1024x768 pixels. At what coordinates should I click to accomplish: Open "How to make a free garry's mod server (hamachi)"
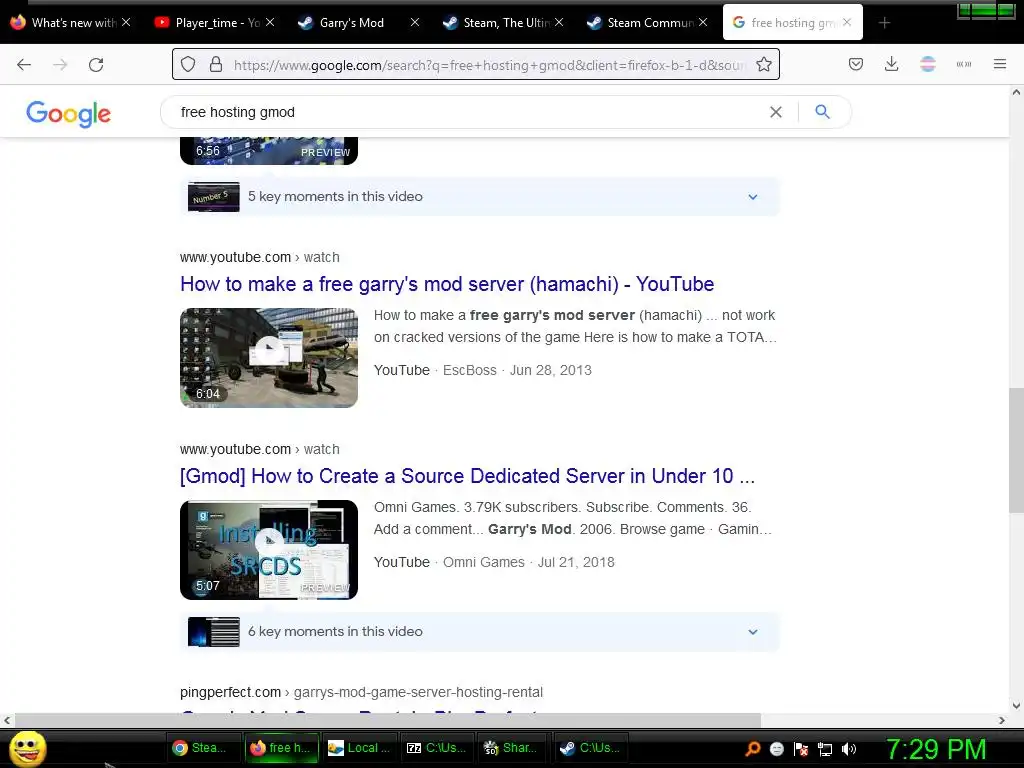[447, 284]
